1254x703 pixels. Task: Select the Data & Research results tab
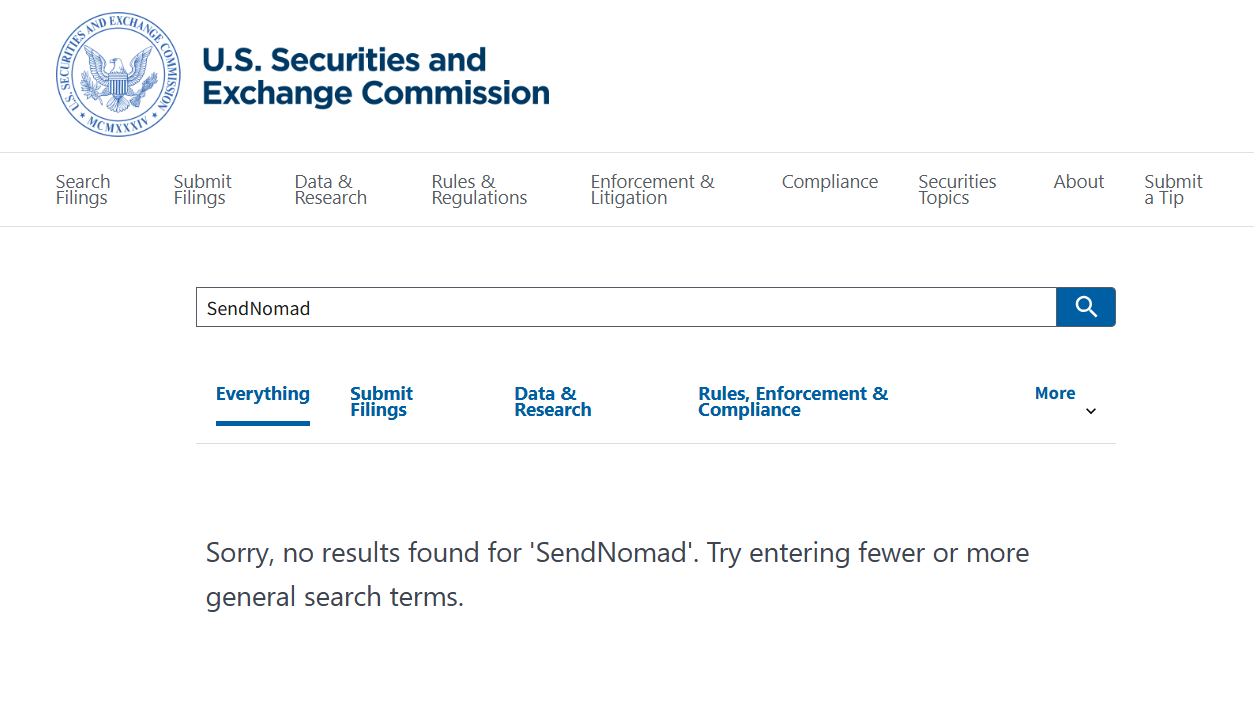click(552, 401)
